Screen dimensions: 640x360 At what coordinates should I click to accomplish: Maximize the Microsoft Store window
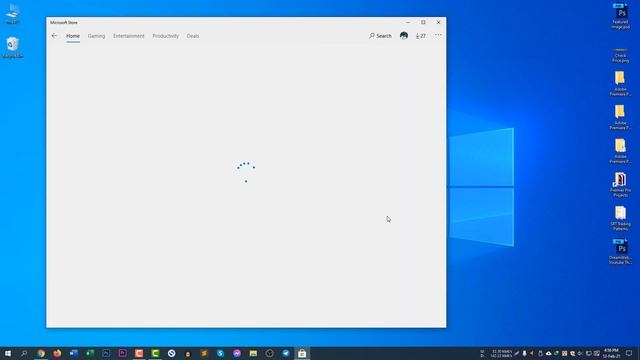click(423, 22)
